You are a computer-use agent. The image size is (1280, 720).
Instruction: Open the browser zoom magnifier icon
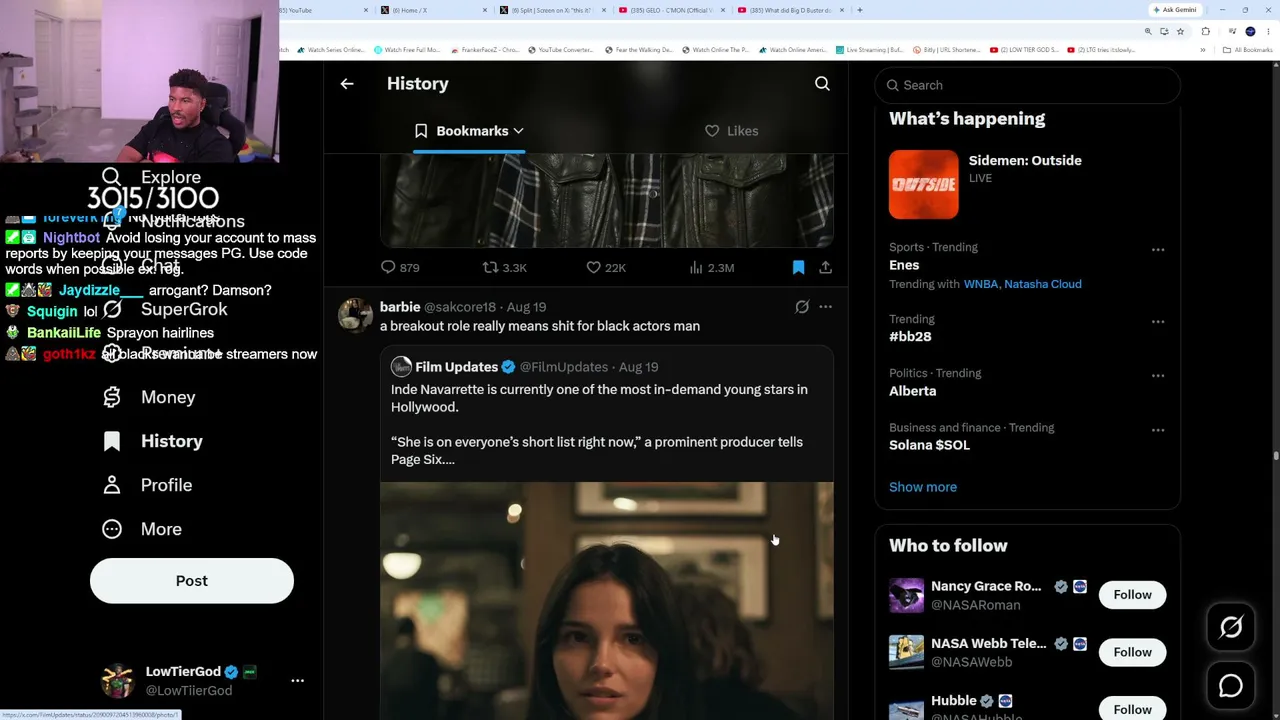(1148, 31)
